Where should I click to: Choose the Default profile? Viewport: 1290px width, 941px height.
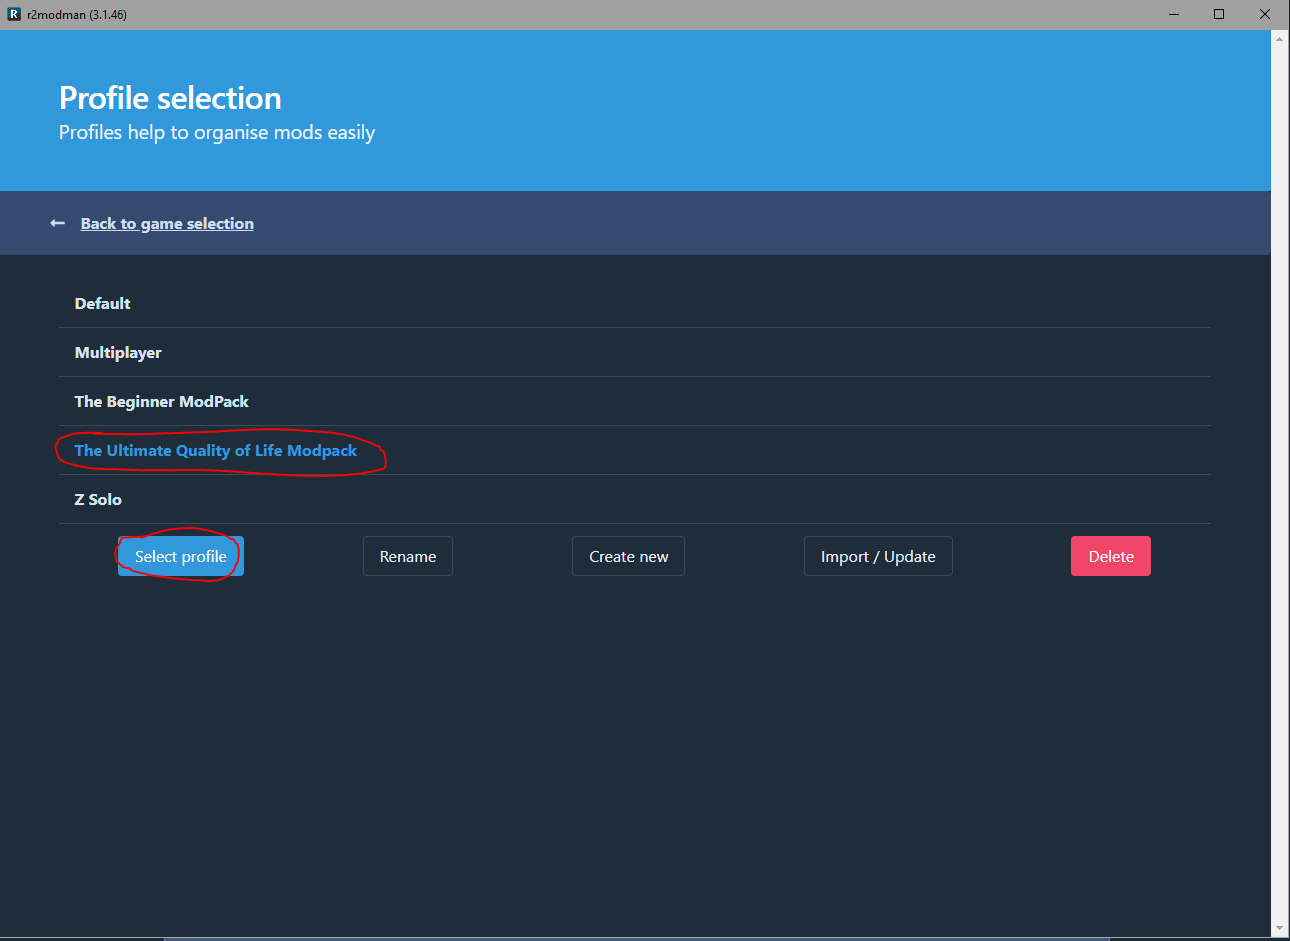point(103,304)
